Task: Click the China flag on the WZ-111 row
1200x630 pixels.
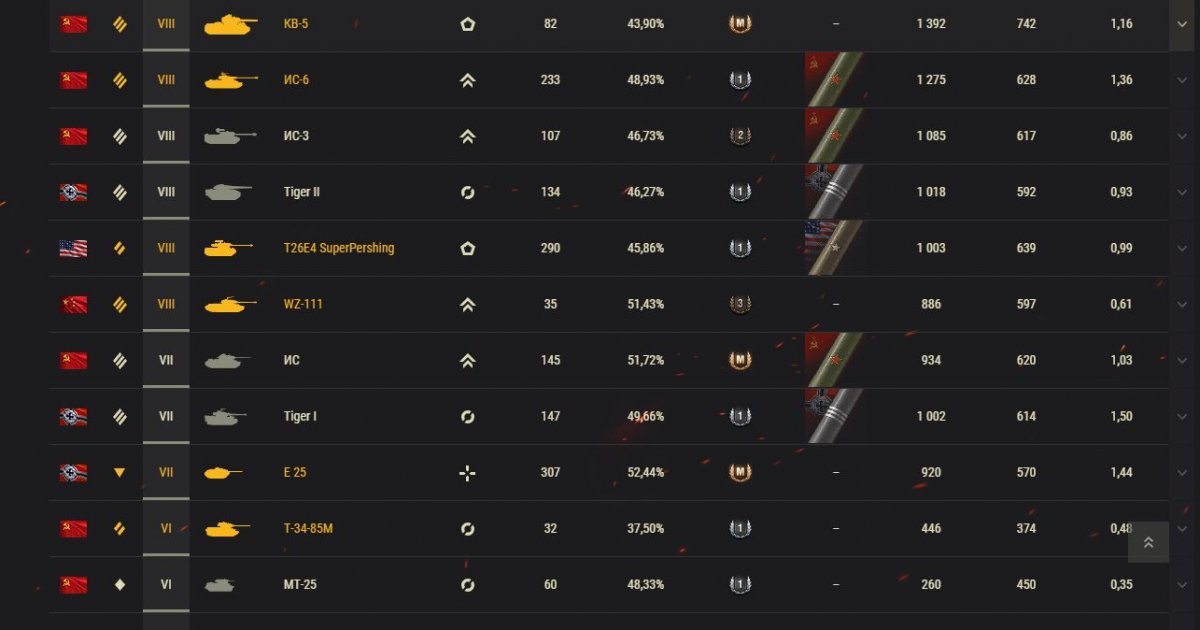Action: (73, 304)
